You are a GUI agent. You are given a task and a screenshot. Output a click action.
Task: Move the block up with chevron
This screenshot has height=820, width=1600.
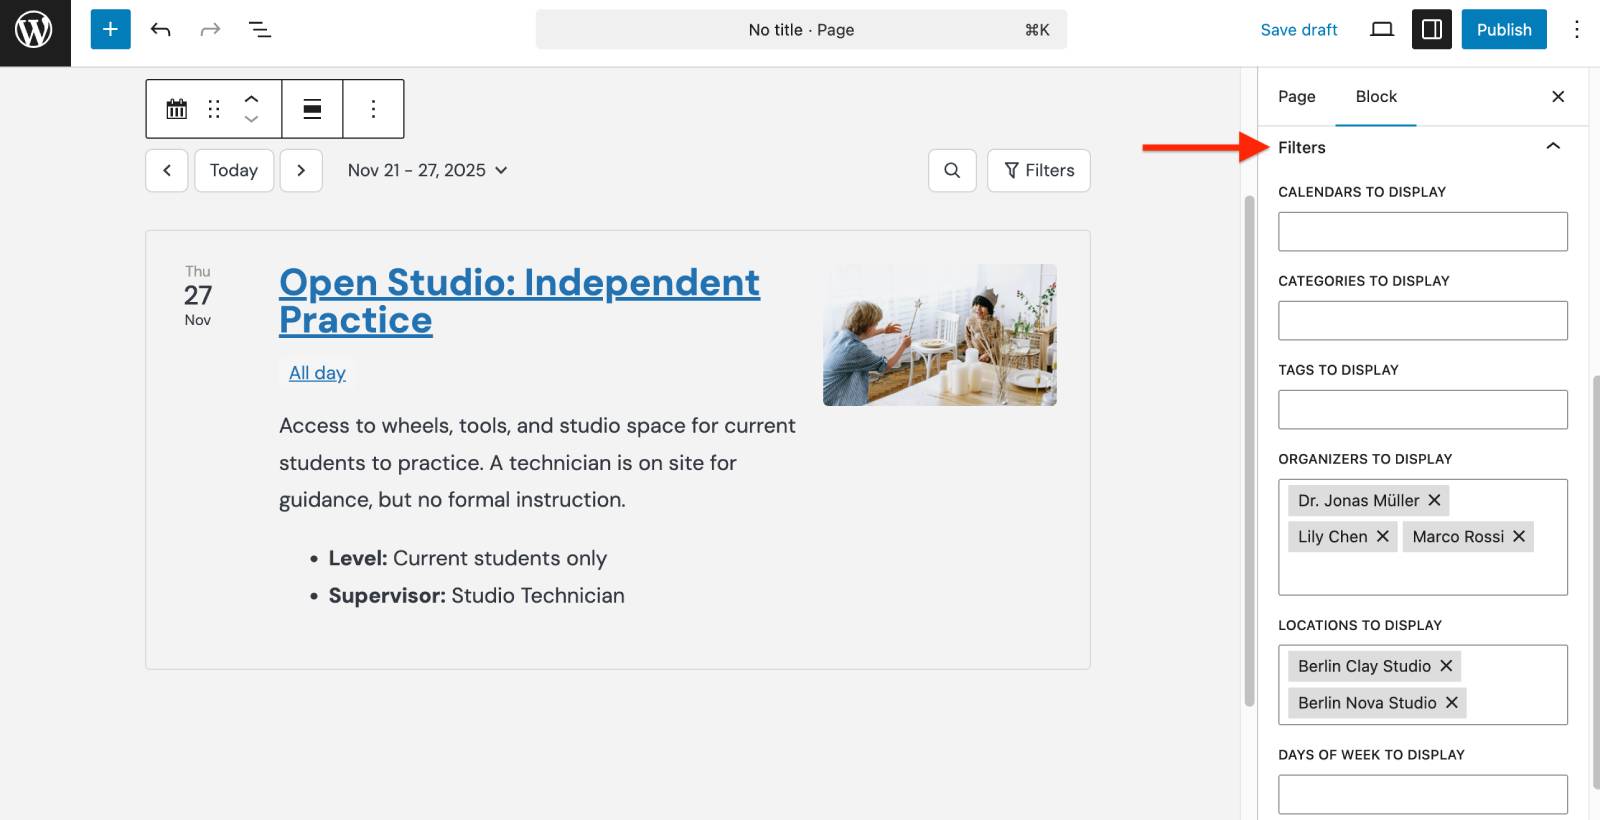pyautogui.click(x=251, y=99)
